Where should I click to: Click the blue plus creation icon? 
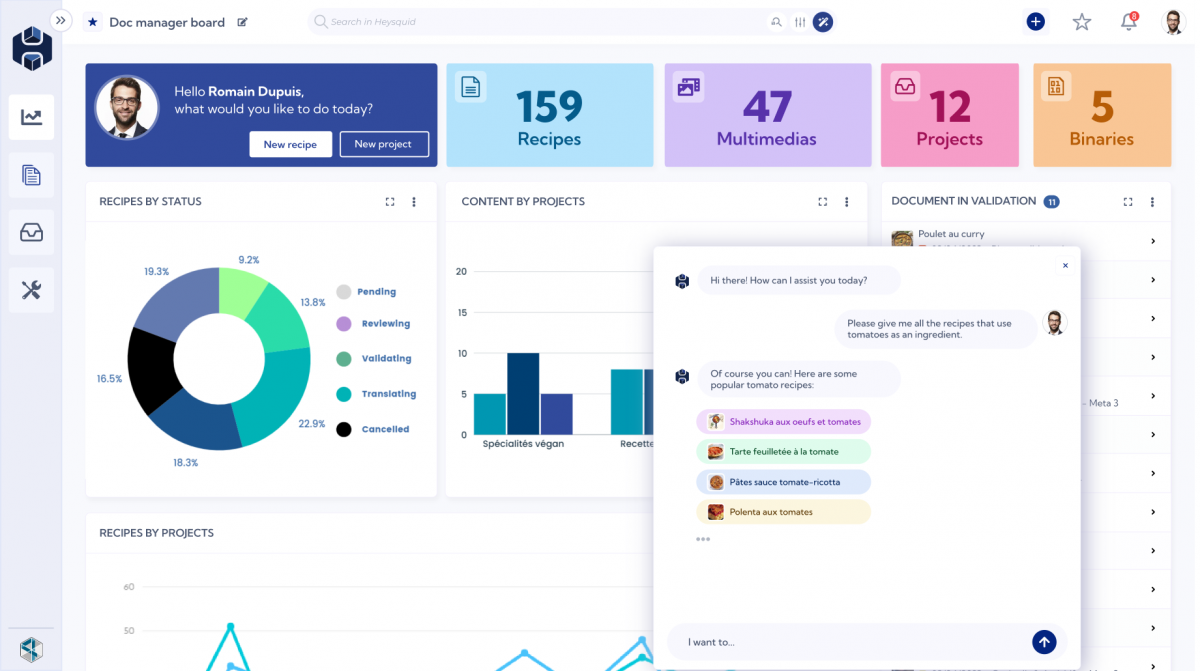tap(1036, 21)
